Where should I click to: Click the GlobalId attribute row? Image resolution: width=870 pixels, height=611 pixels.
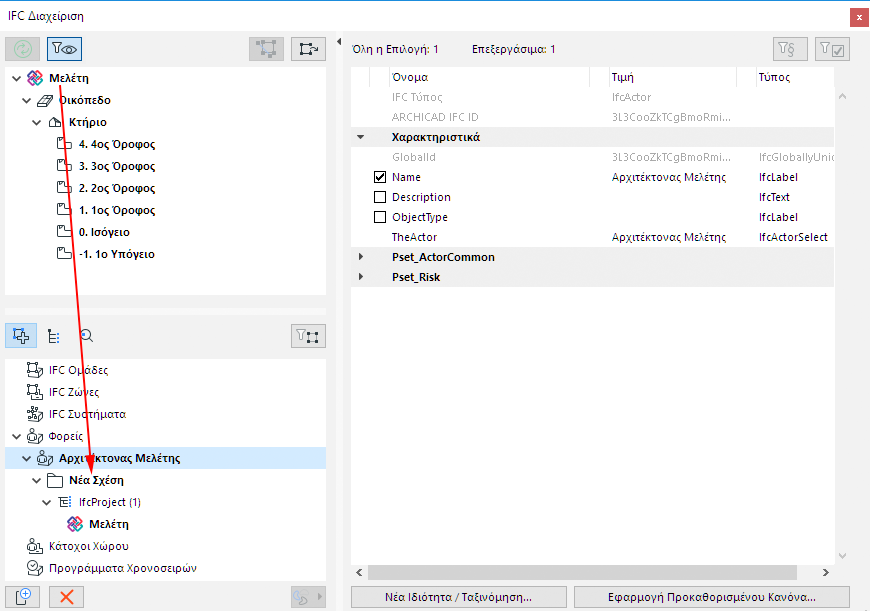pyautogui.click(x=593, y=157)
